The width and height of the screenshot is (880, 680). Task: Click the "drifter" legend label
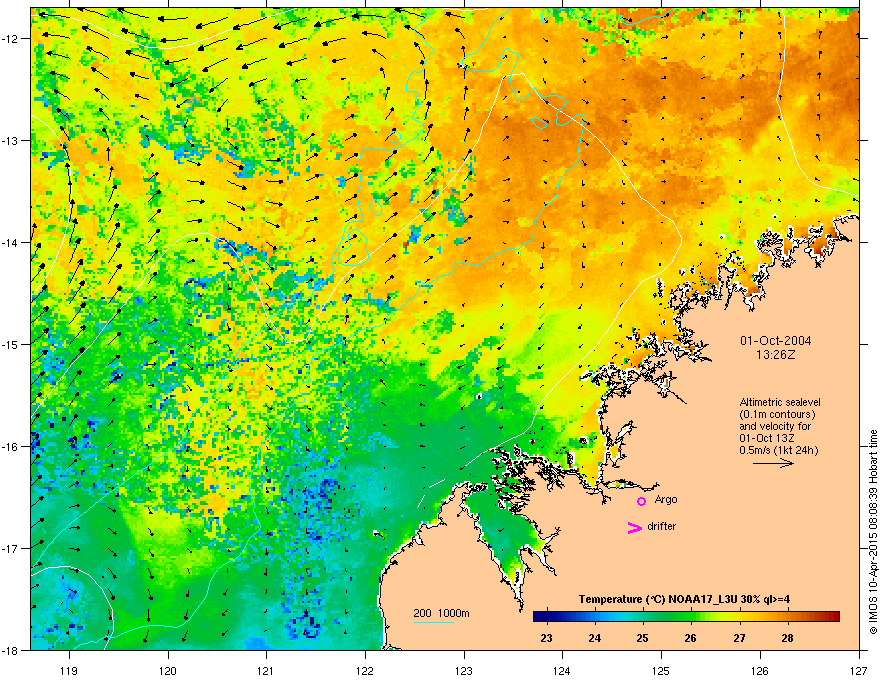(x=662, y=526)
